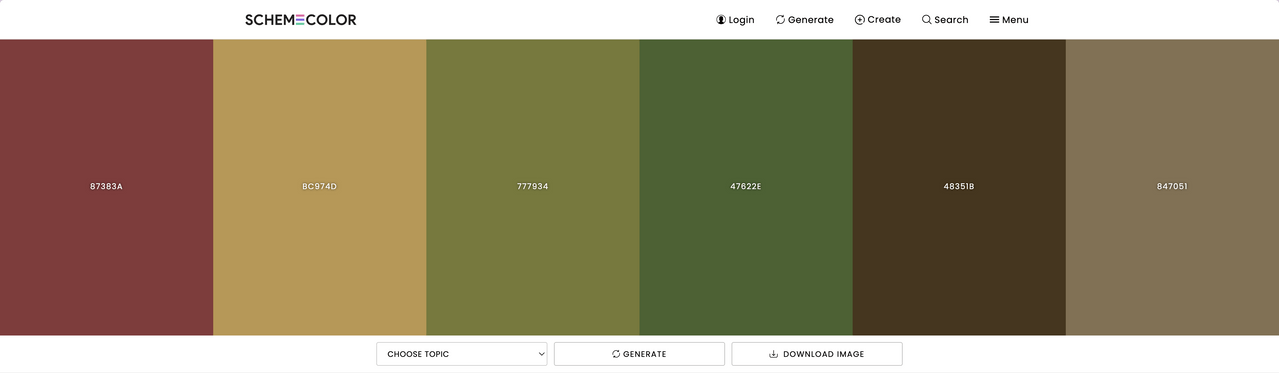Click the refresh icon in GENERATE button
The image size is (1279, 373).
click(616, 354)
